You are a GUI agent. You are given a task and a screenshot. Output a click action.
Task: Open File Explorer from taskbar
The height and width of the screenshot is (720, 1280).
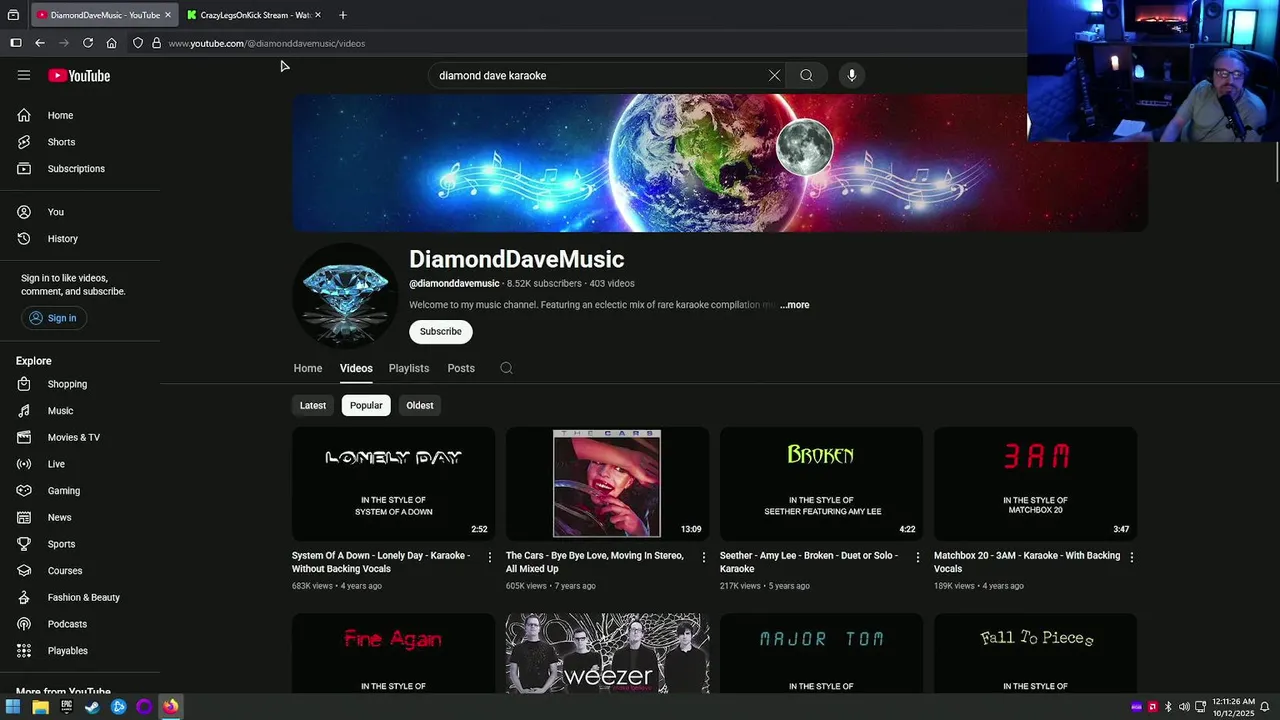(x=40, y=707)
